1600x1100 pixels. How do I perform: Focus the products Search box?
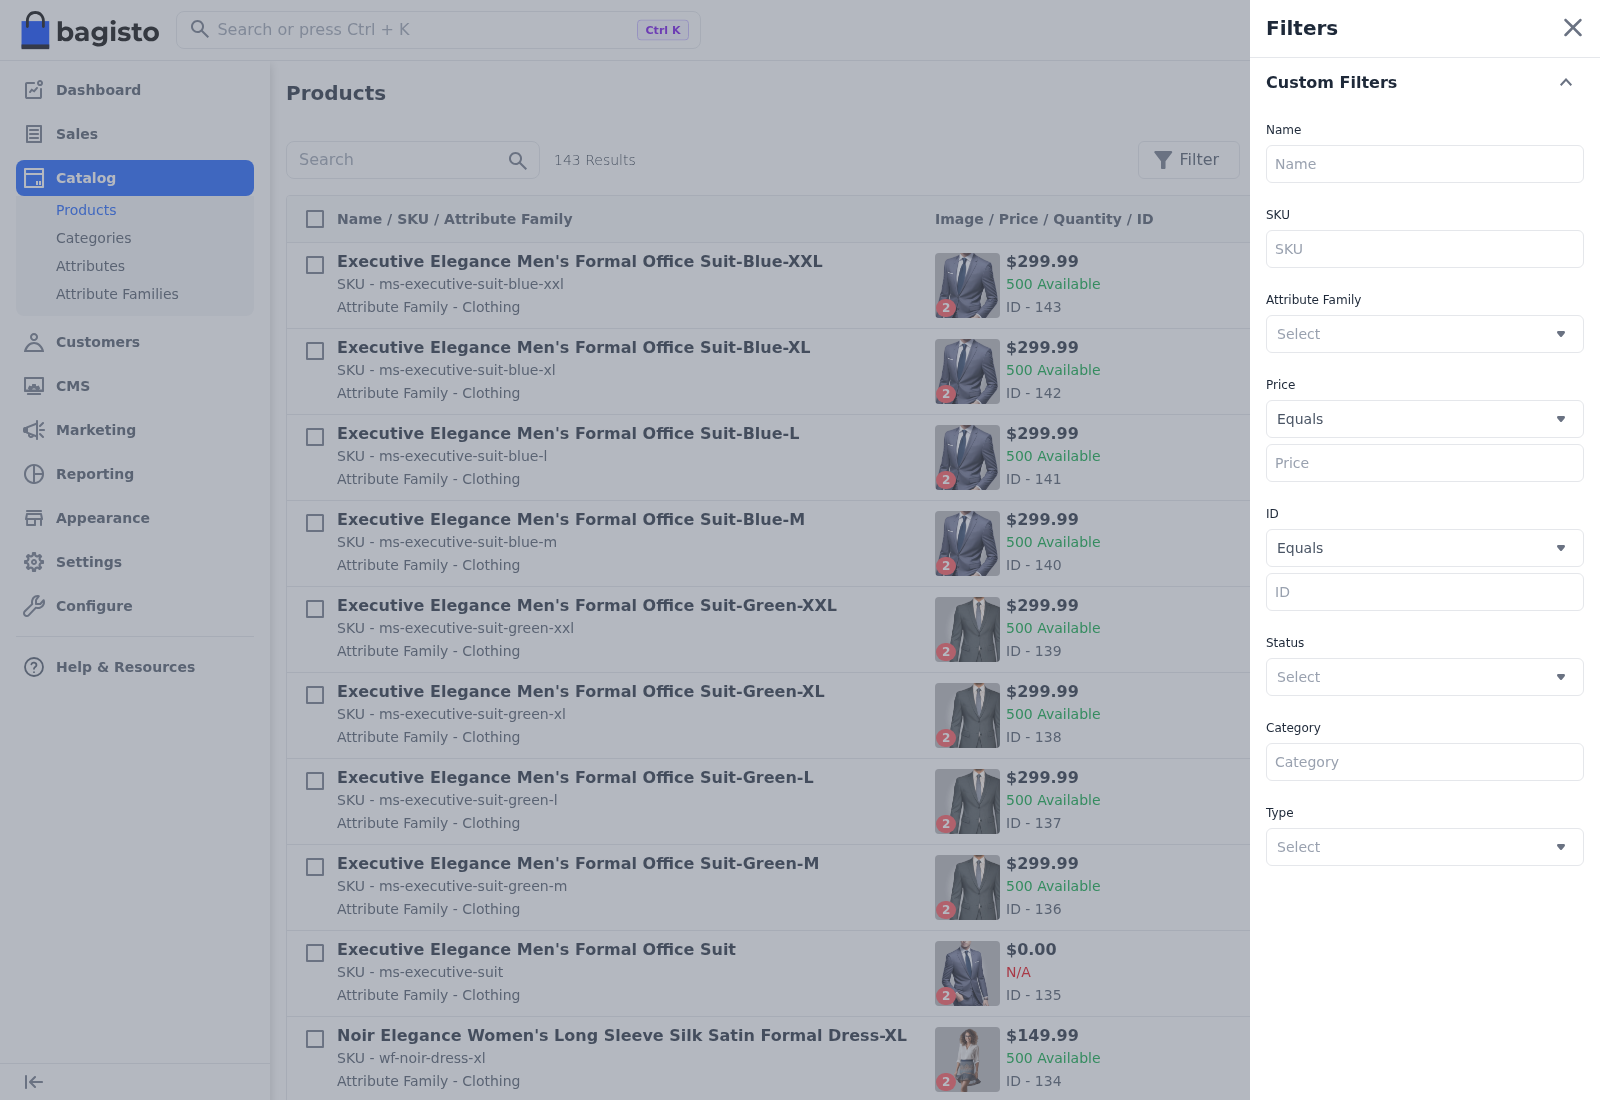point(412,160)
